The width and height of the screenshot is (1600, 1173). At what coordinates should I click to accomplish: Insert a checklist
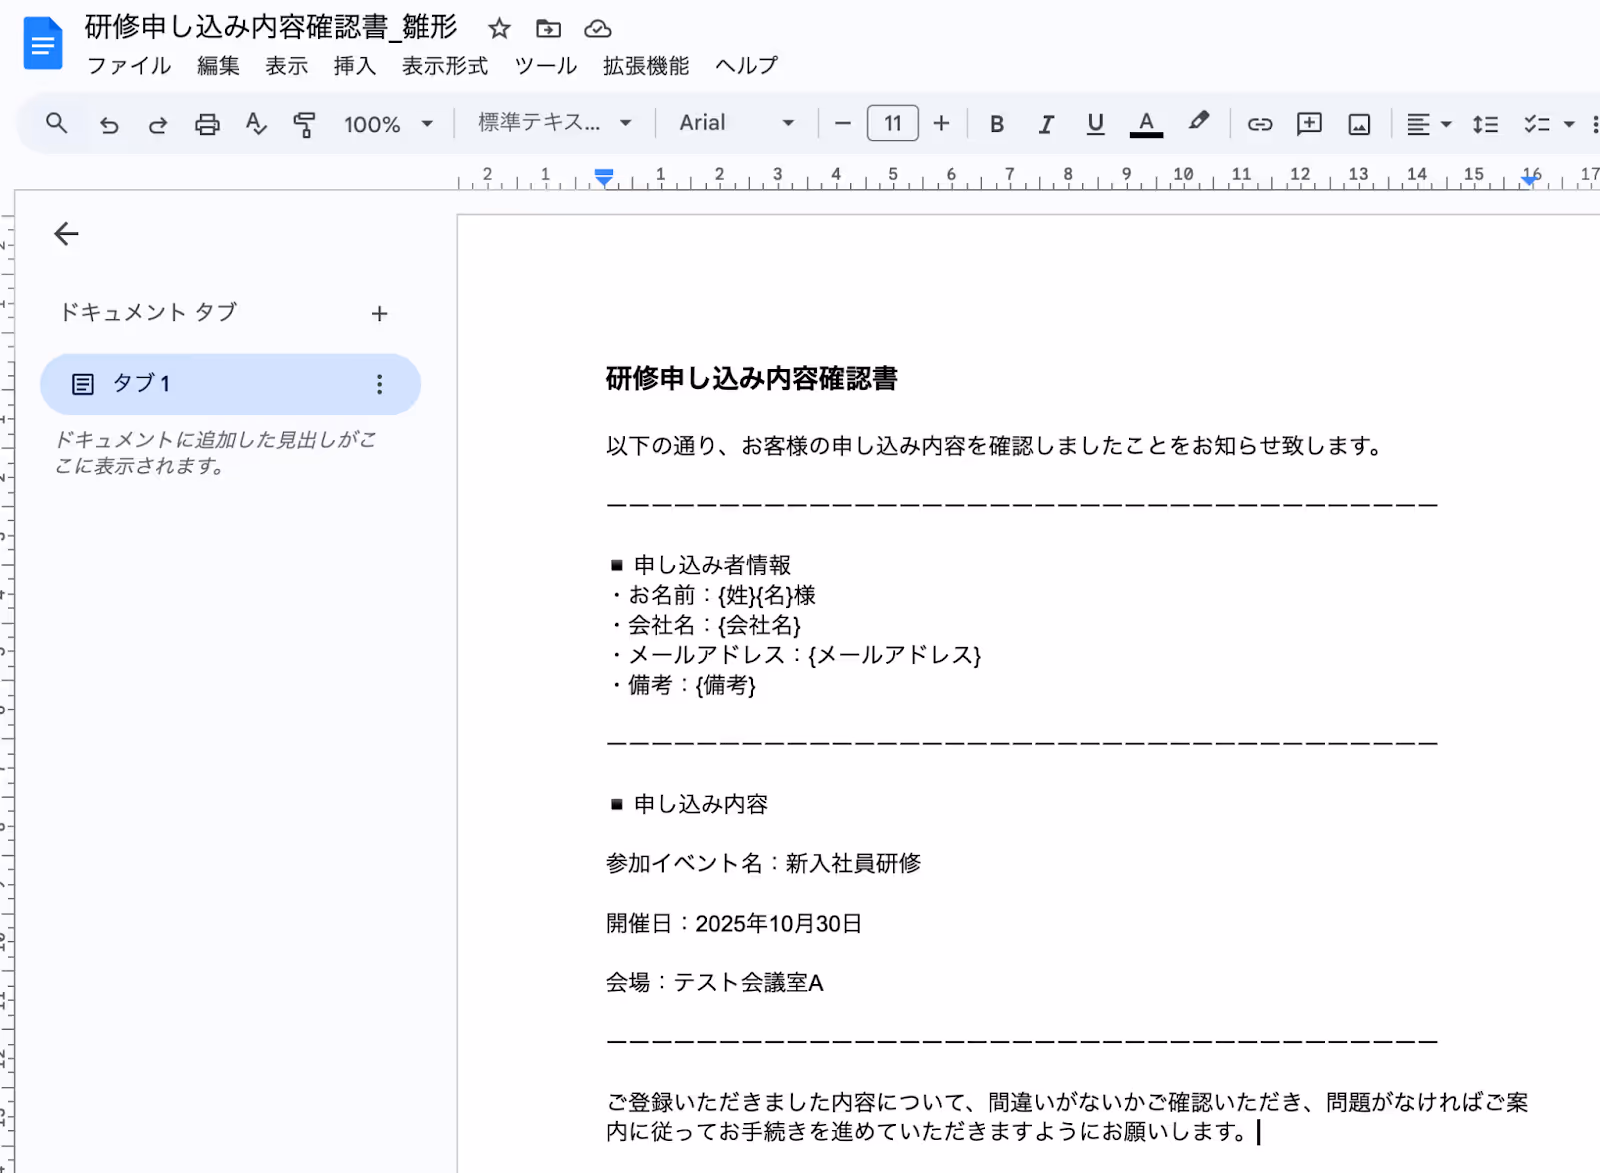tap(1536, 124)
